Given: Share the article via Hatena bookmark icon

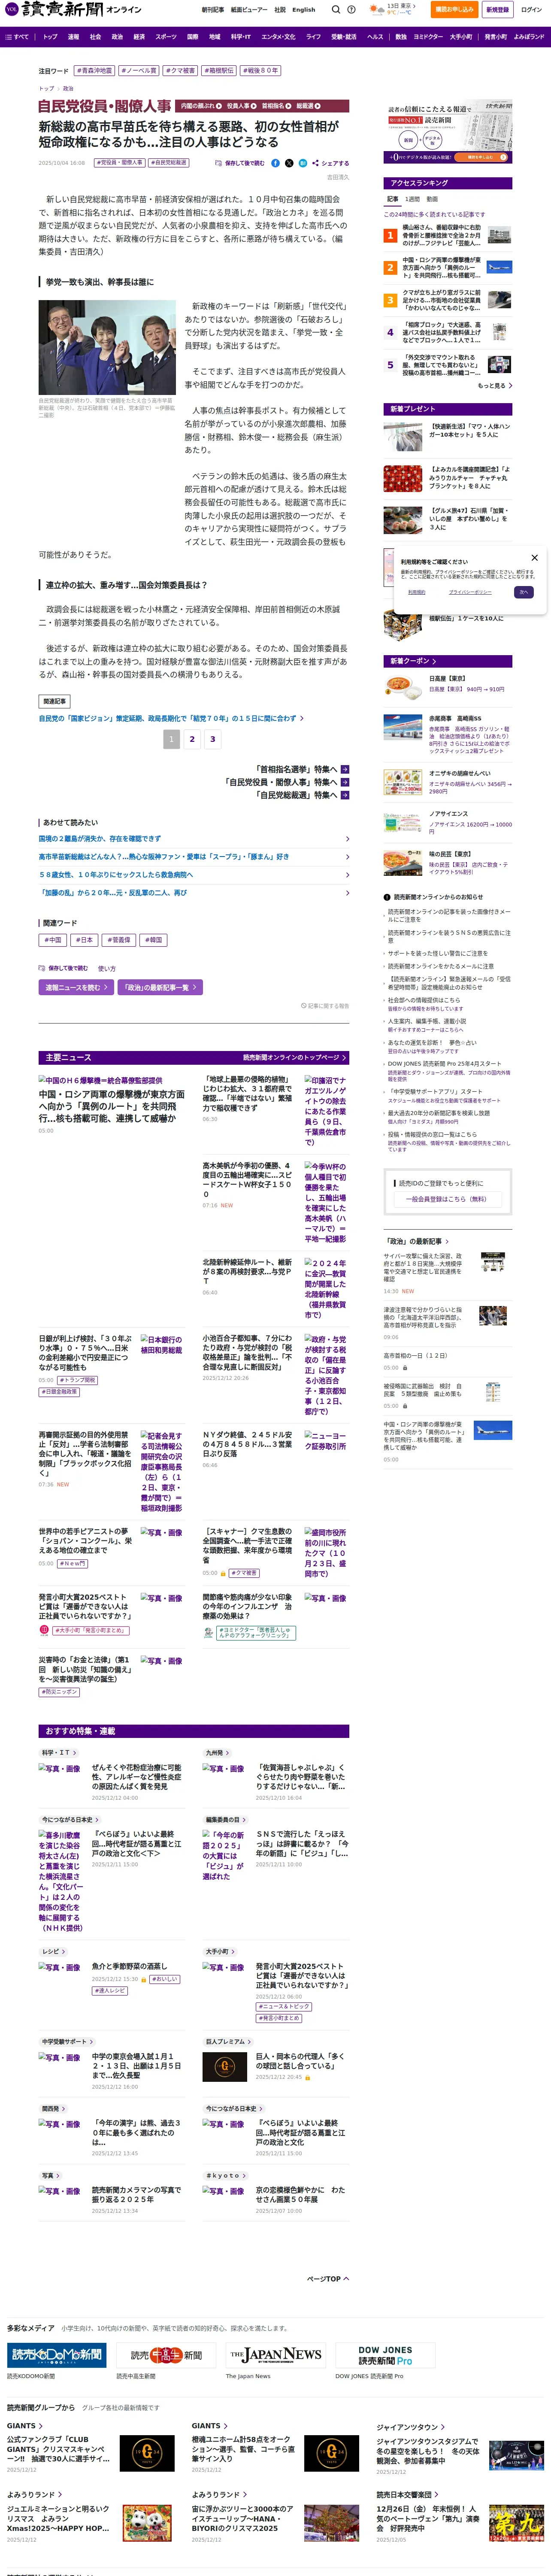Looking at the screenshot, I should tap(302, 163).
